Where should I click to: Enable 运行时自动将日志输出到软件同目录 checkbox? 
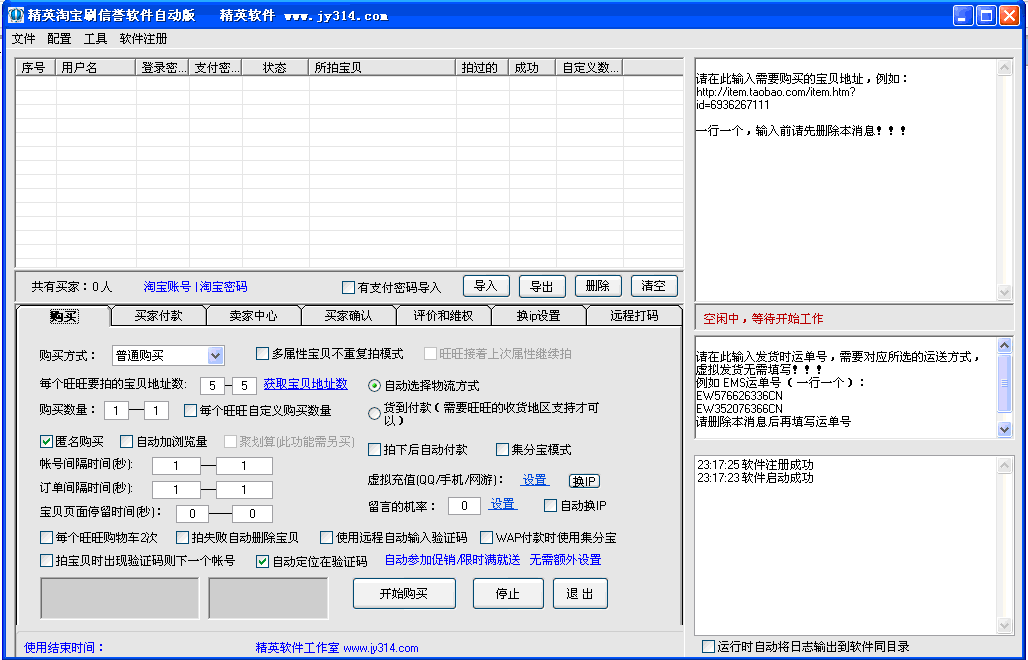(x=709, y=647)
